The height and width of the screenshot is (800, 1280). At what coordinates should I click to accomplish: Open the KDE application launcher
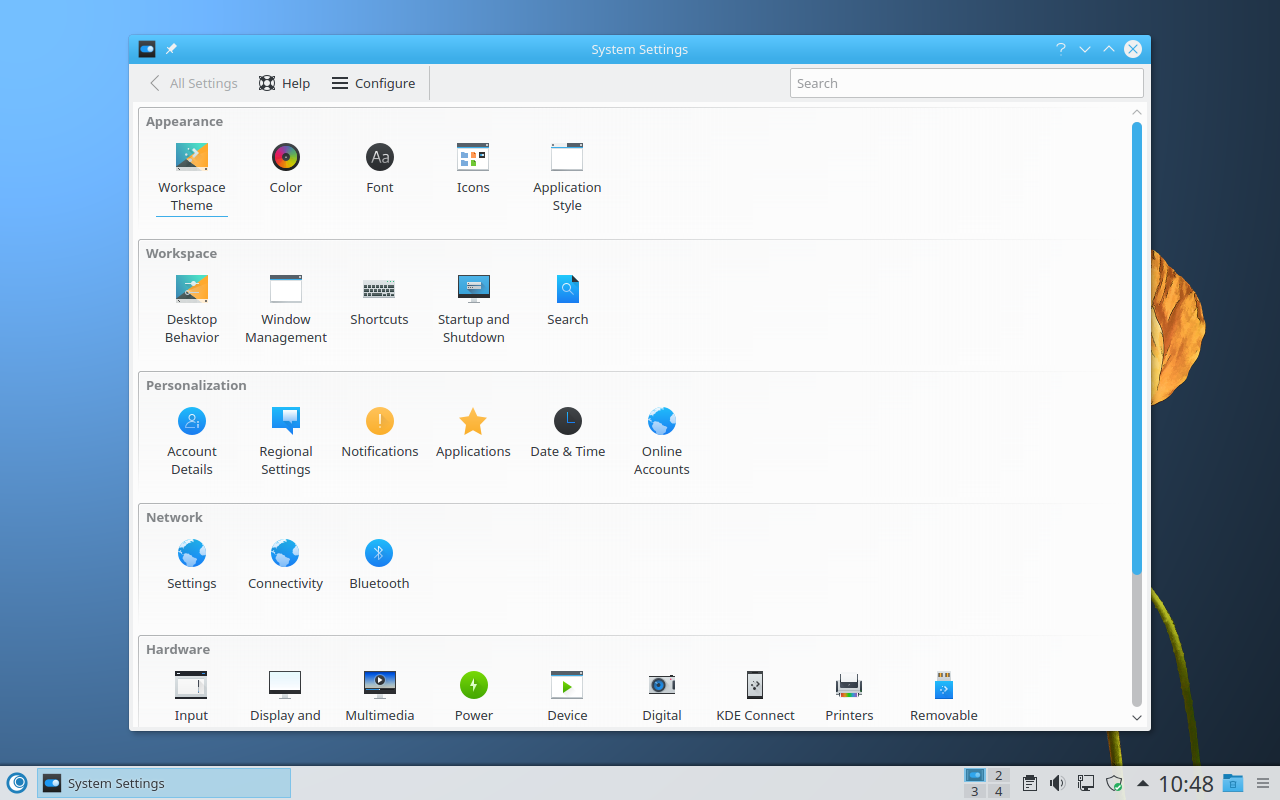click(17, 783)
